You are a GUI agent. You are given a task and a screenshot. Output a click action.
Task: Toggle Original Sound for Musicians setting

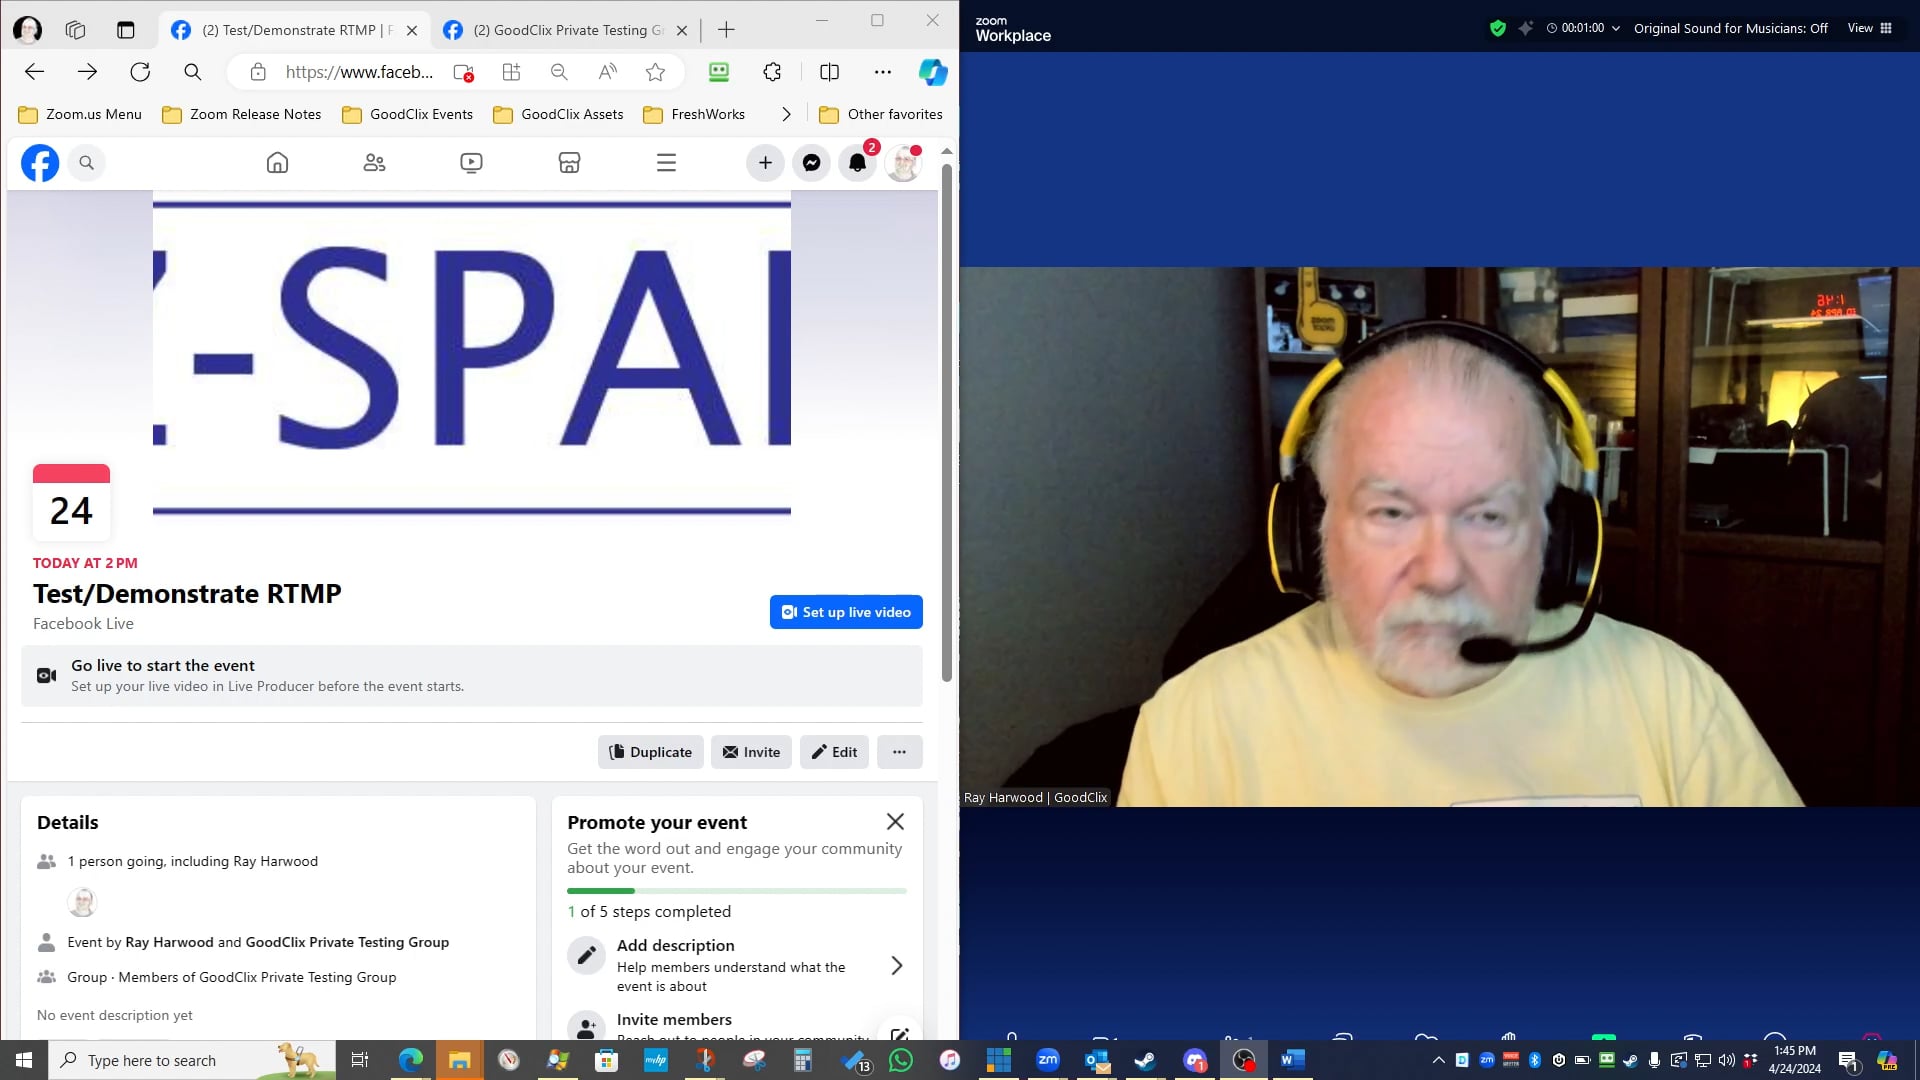coord(1729,28)
